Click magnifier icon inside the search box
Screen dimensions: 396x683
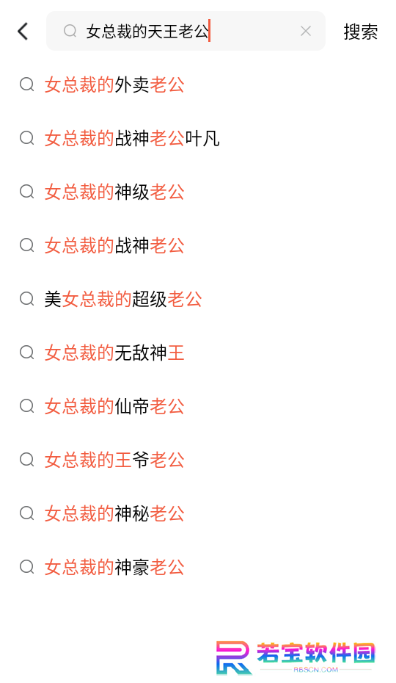[x=70, y=31]
